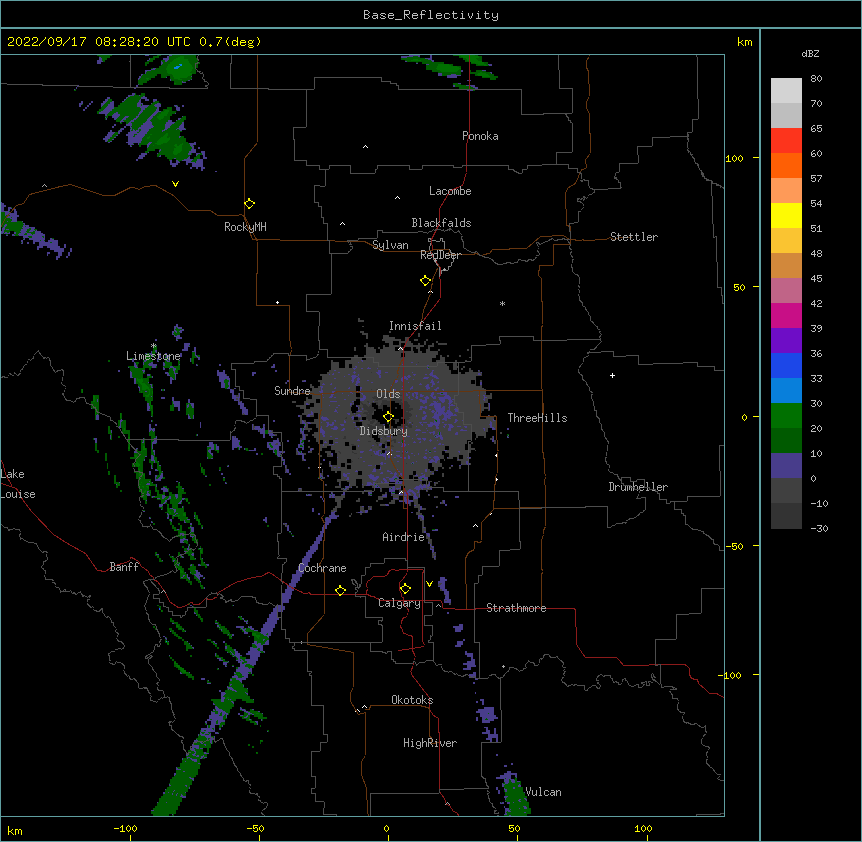Click the Airdrie city label
Viewport: 862px width, 842px height.
click(403, 537)
